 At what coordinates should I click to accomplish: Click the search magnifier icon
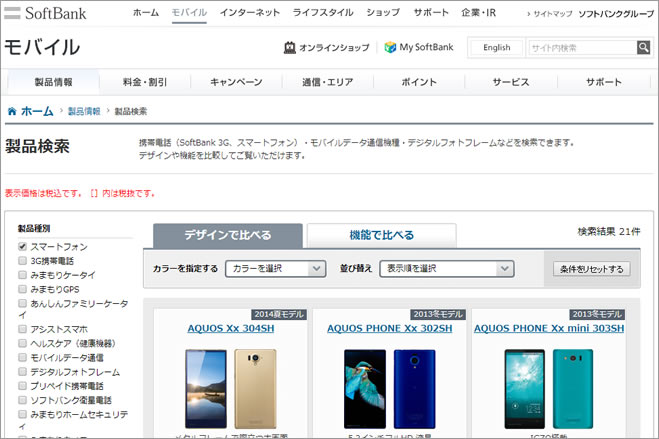tap(643, 47)
